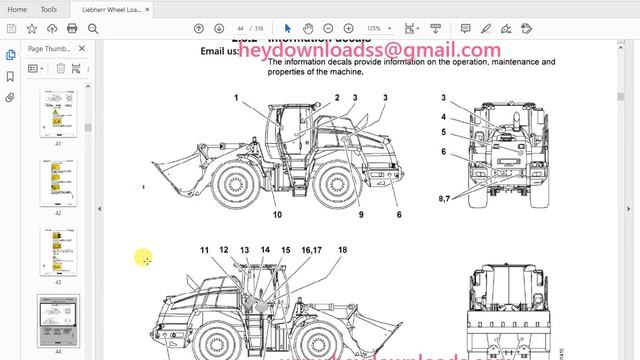Go to the next page with the down arrow

219,29
